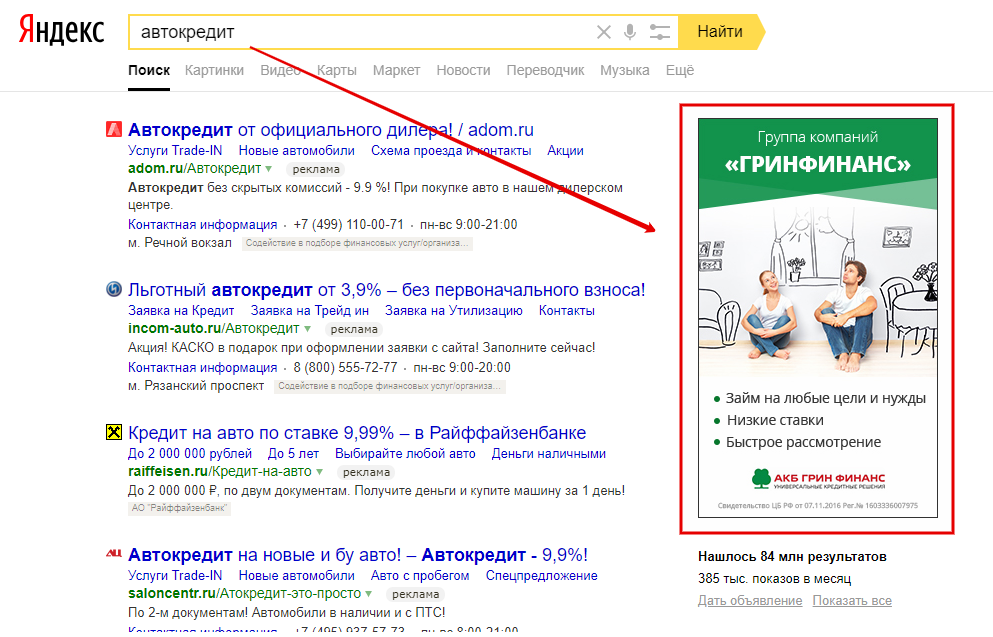Click 'реклама' label next to raiffeisen.ru

pyautogui.click(x=366, y=472)
